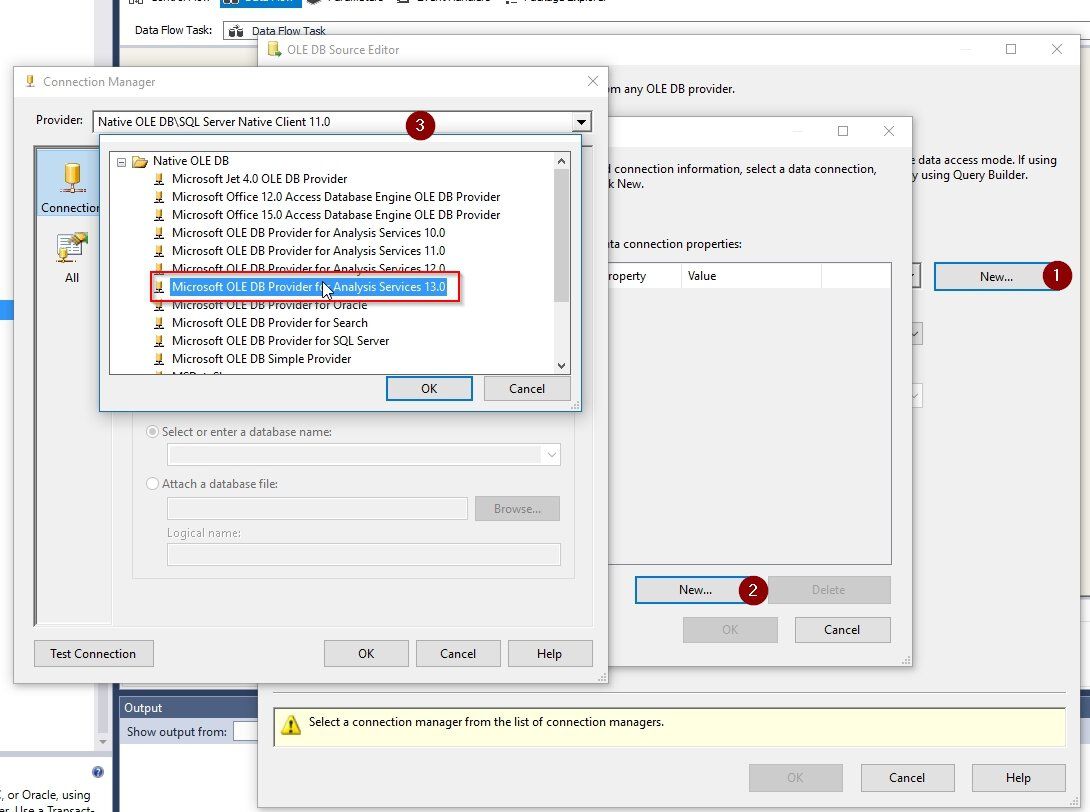
Task: Click the Native OLE DB folder label
Action: (x=190, y=161)
